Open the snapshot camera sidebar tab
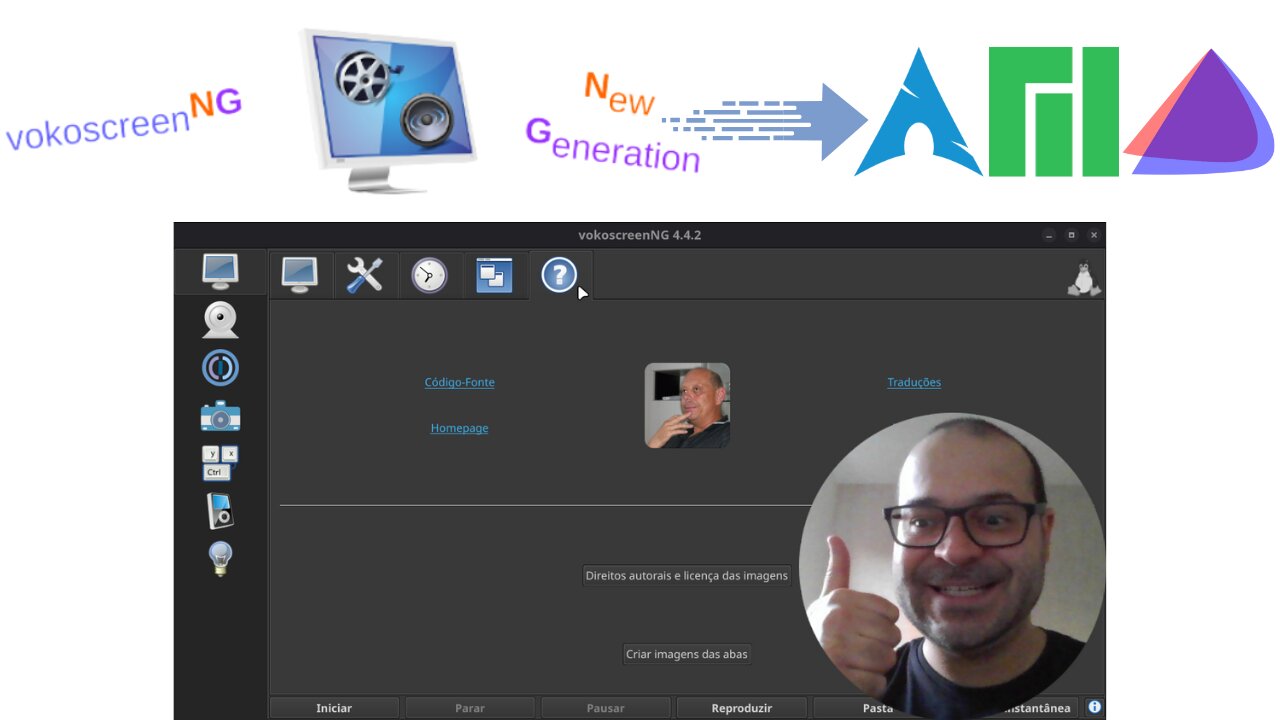Viewport: 1280px width, 720px height. point(220,416)
